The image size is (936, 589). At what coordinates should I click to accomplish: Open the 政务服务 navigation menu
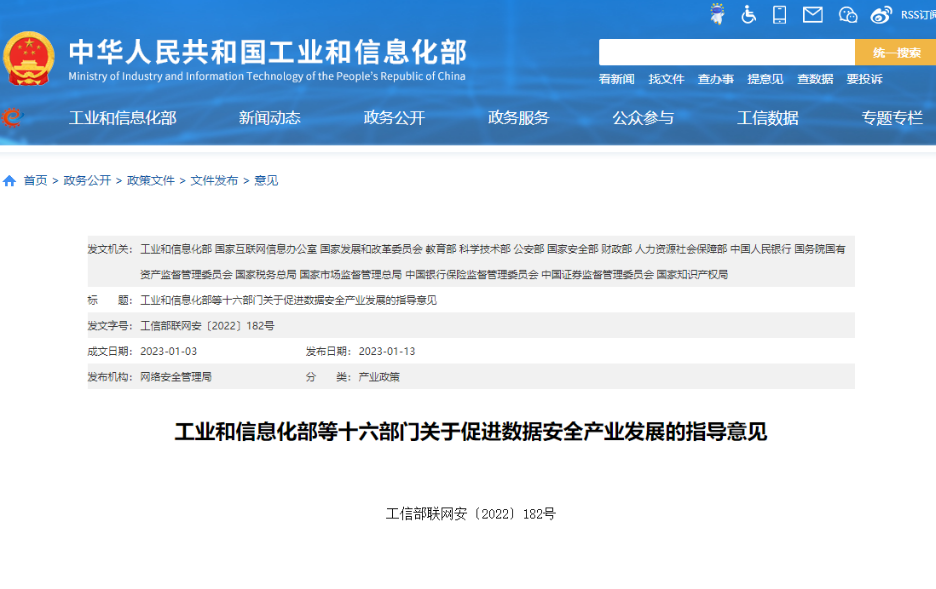518,118
